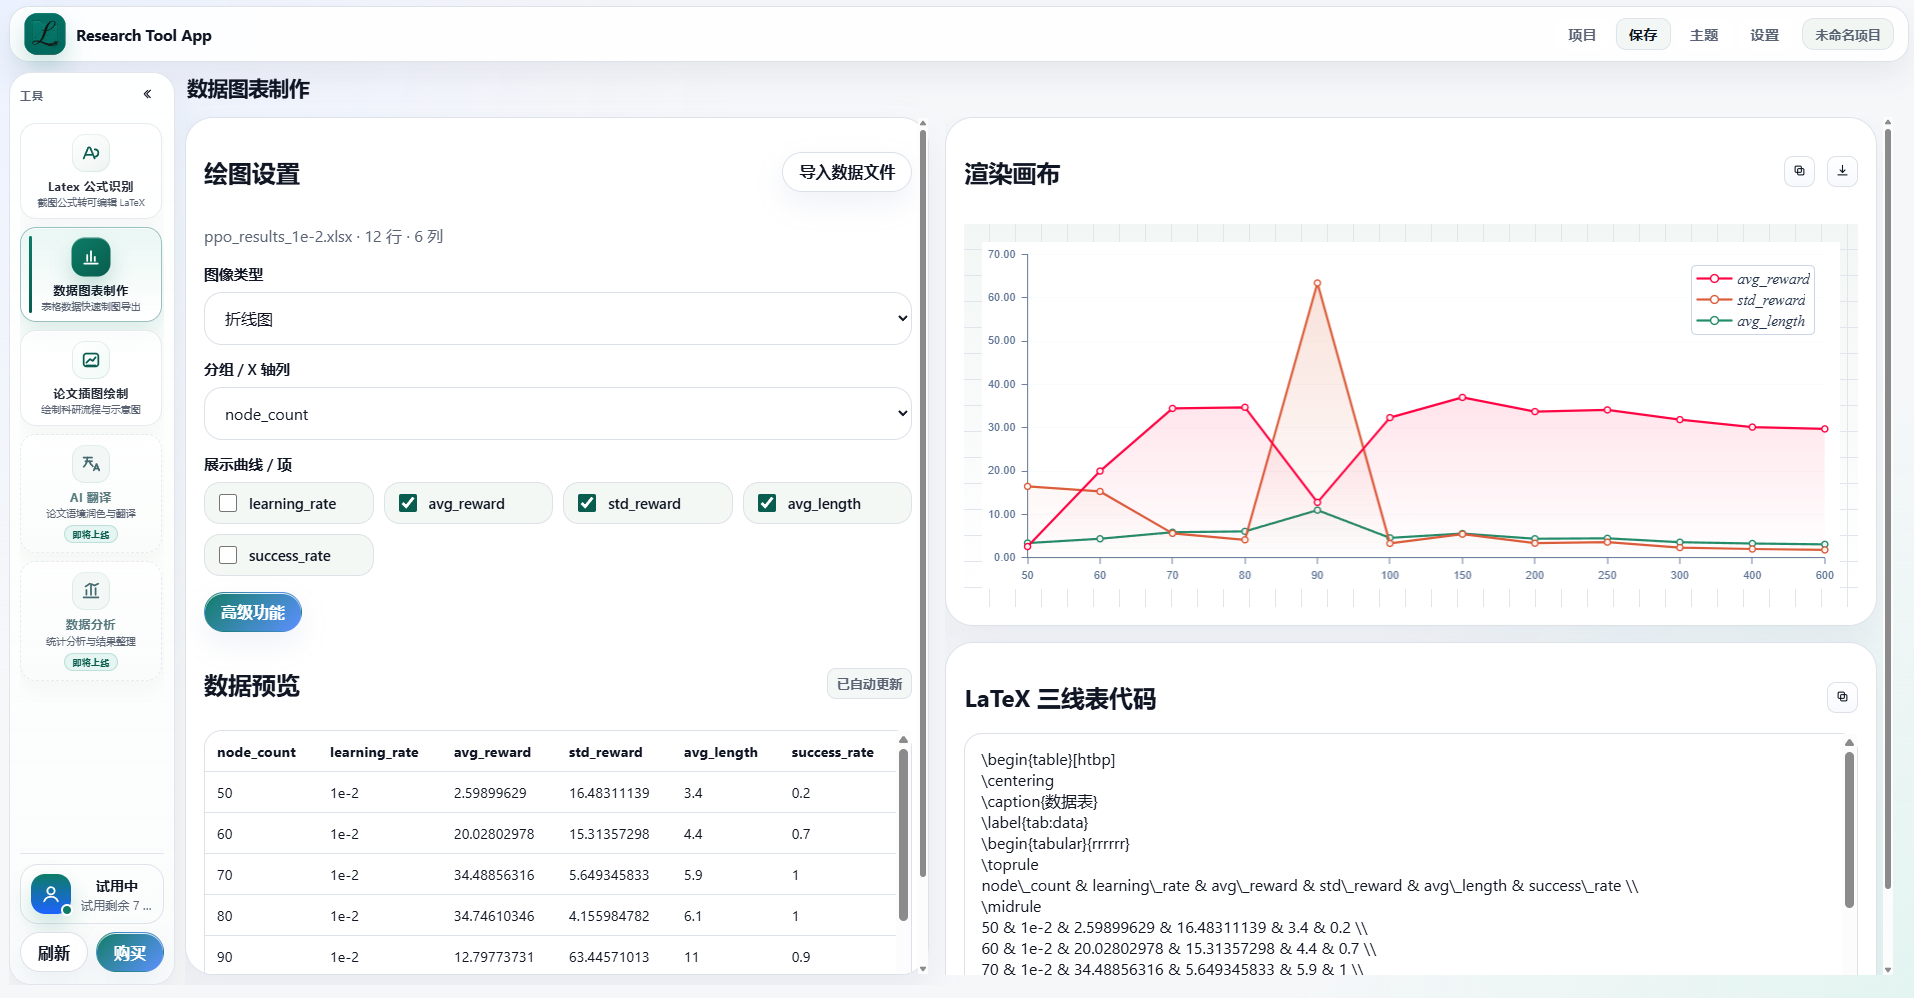This screenshot has height=998, width=1914.
Task: Click the avg_reward data point at 150
Action: point(1462,398)
